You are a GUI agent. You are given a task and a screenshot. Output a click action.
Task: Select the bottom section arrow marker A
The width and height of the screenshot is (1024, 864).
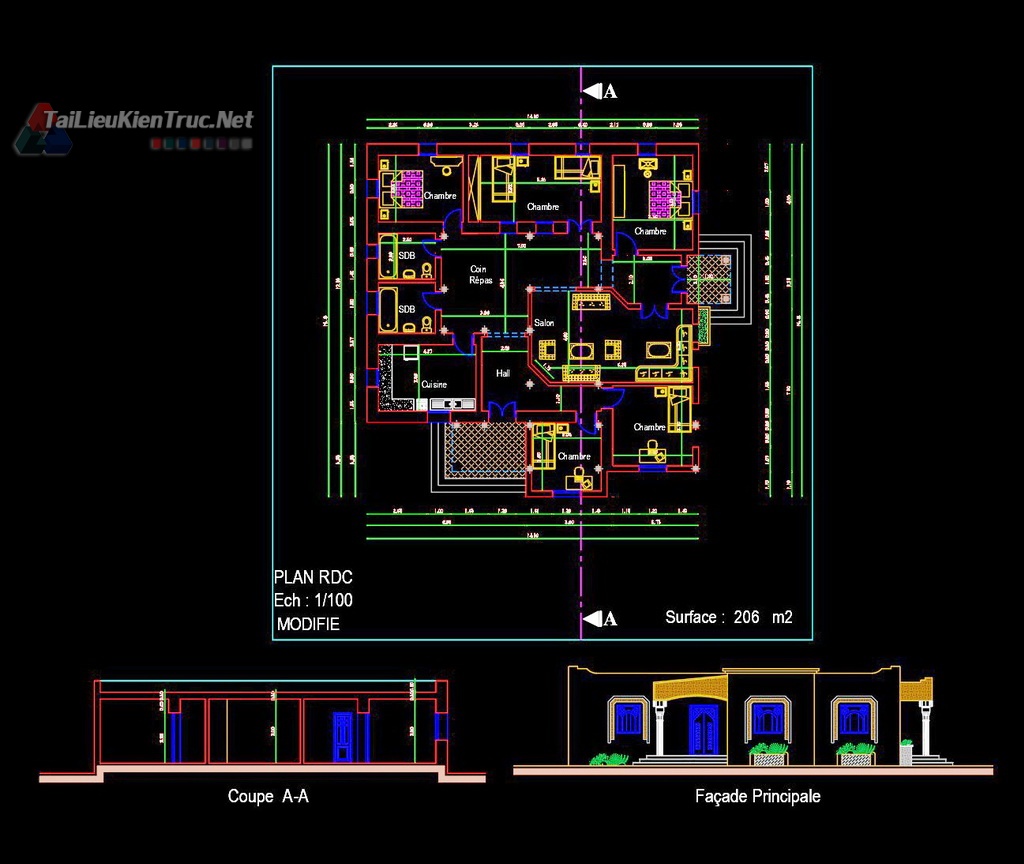[x=601, y=619]
